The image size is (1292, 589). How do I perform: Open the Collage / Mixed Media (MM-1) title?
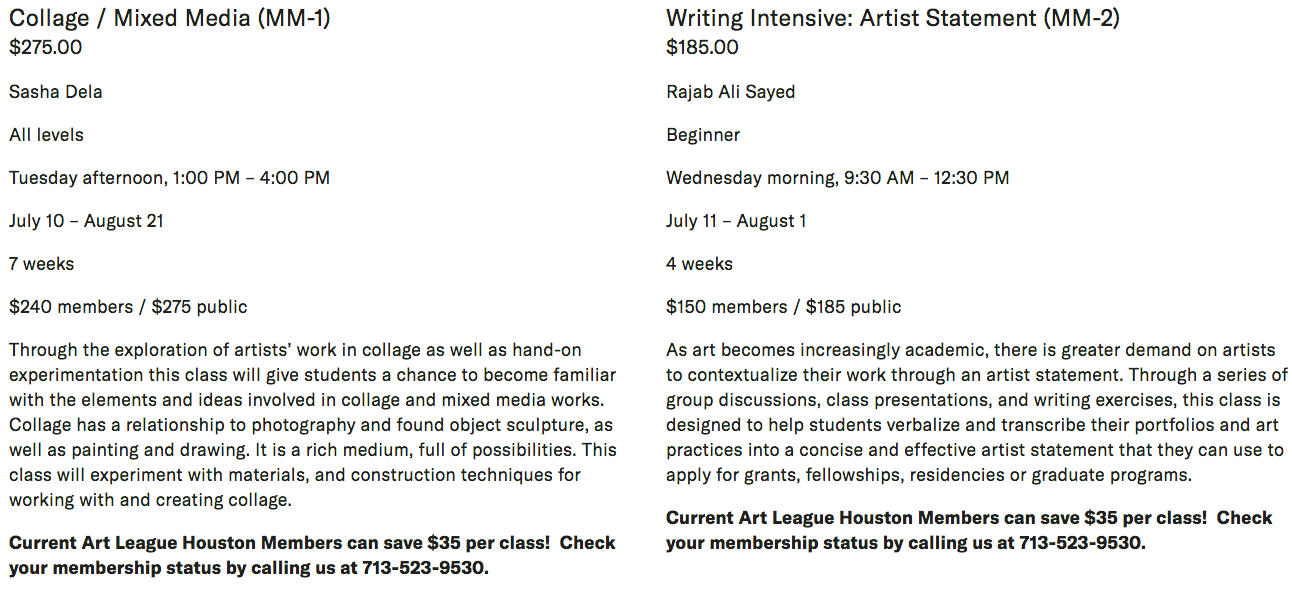pos(169,18)
